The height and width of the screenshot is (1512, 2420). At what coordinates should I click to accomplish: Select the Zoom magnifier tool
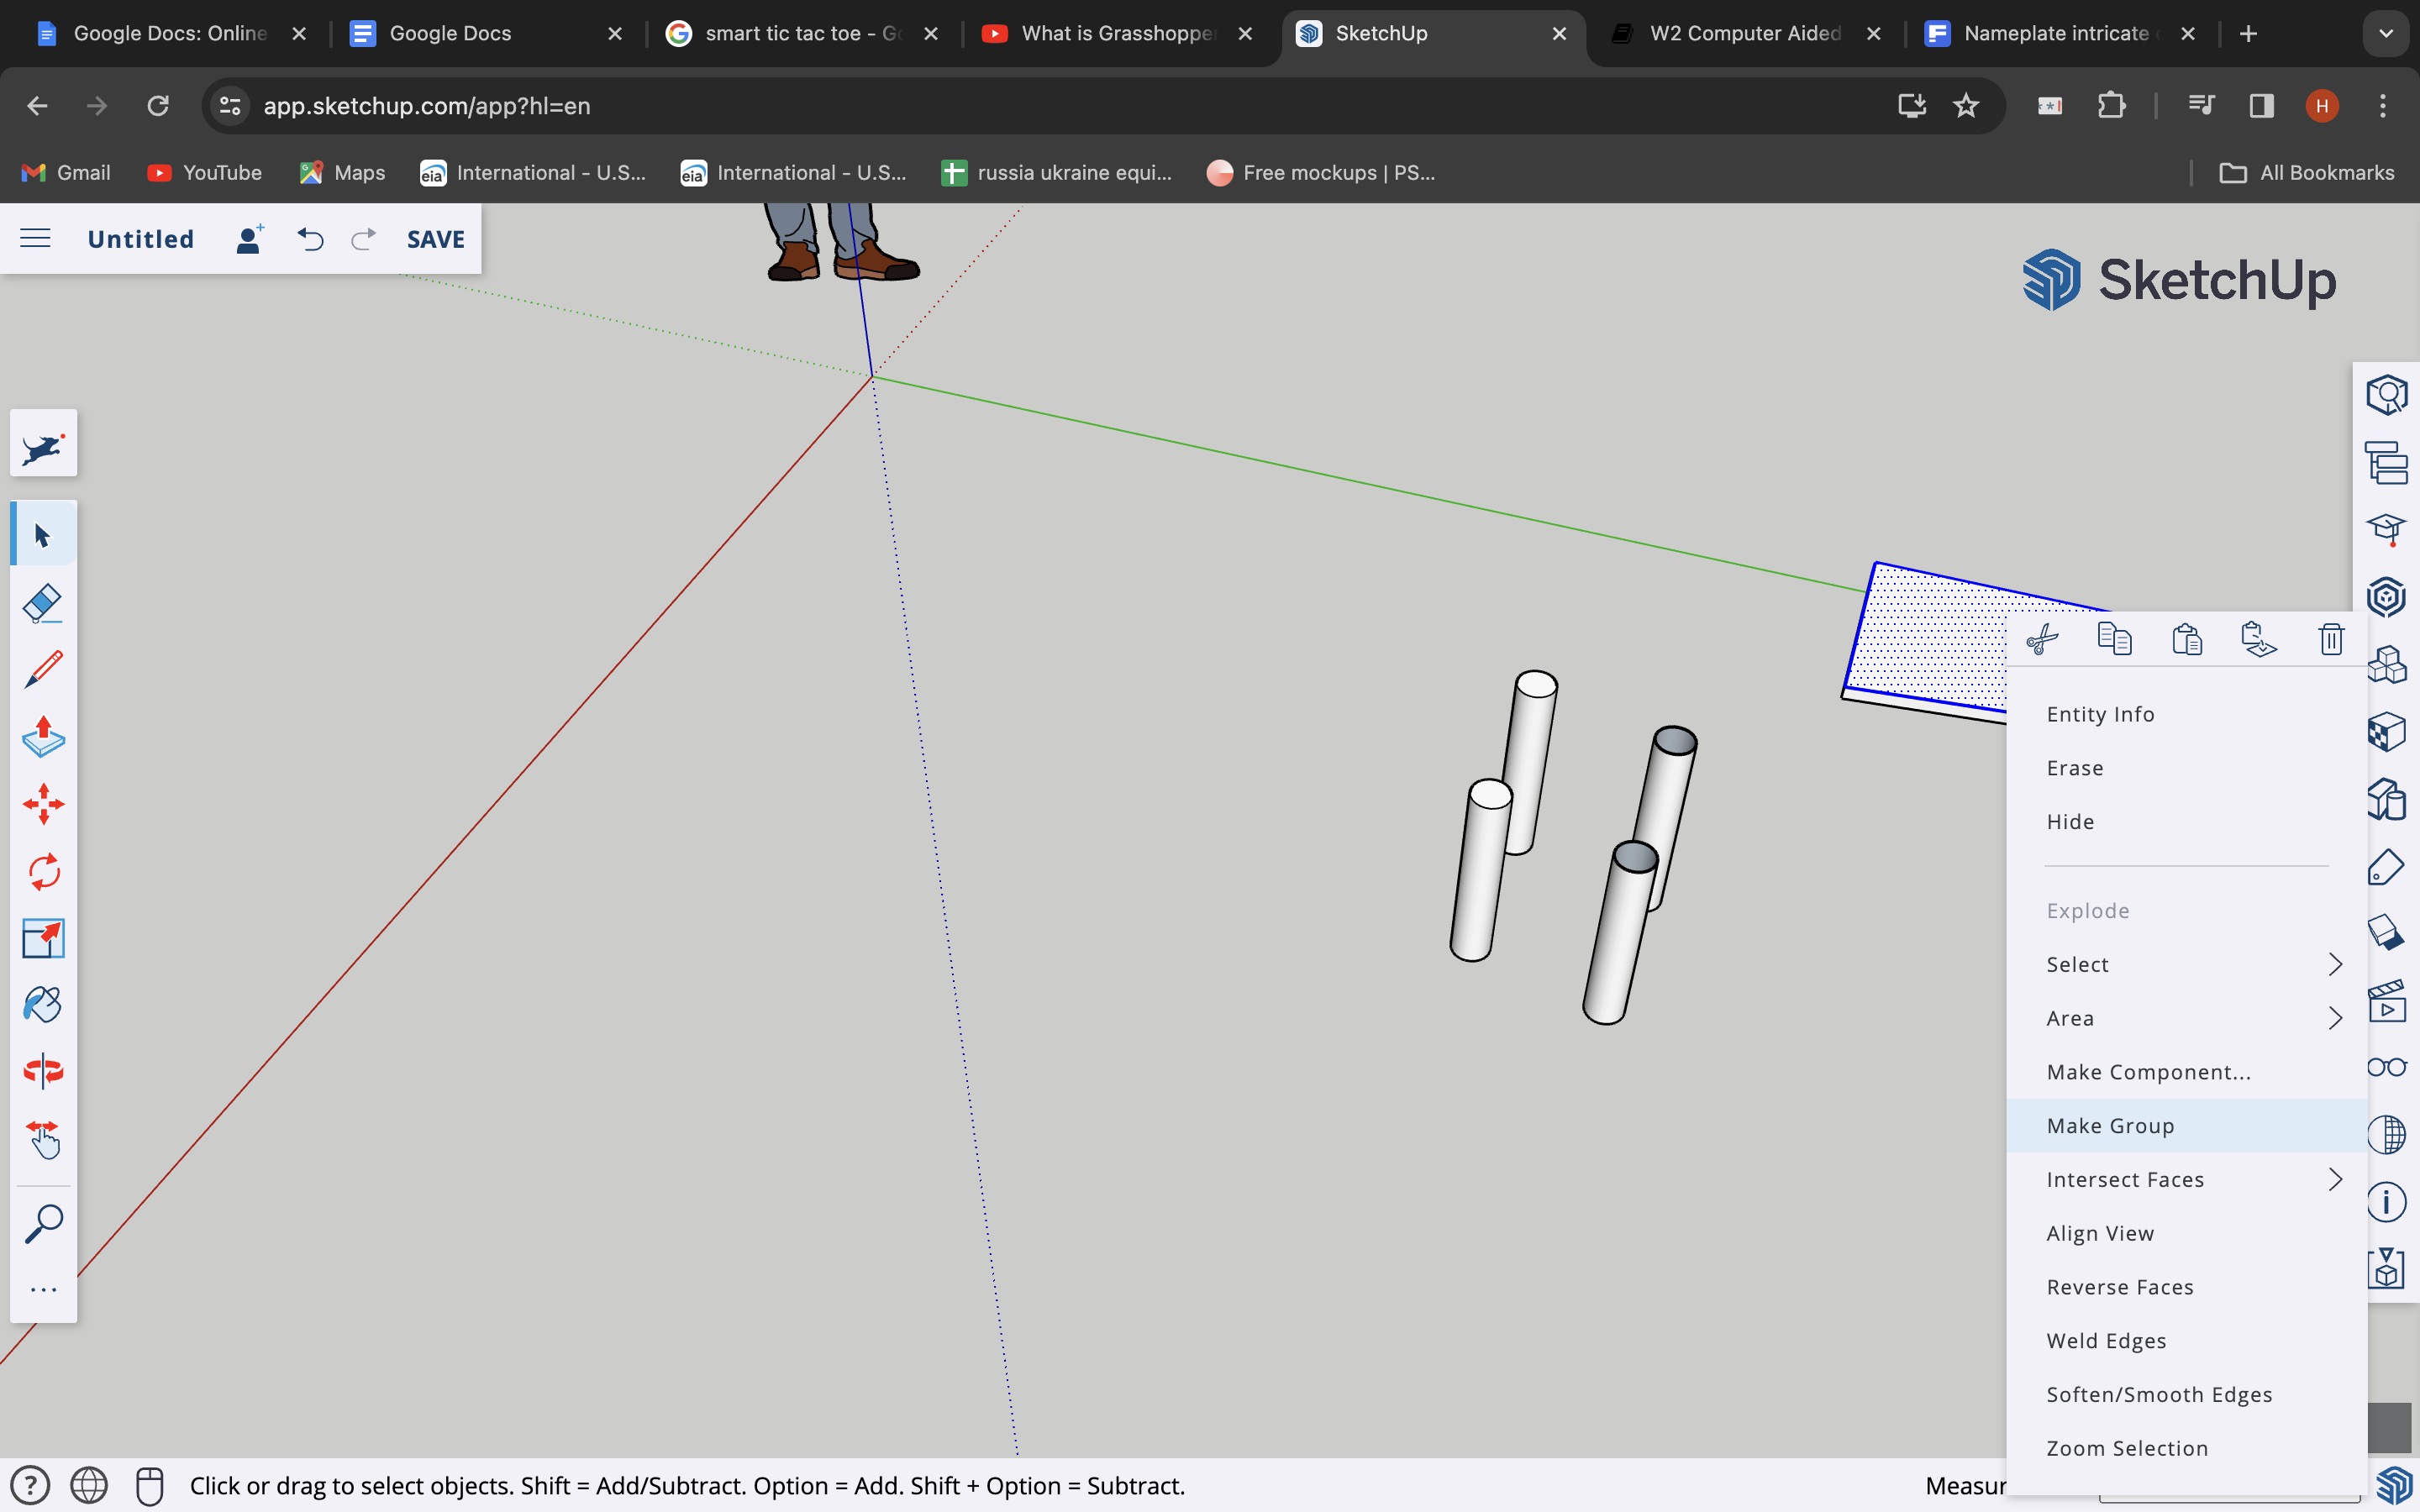[43, 1222]
